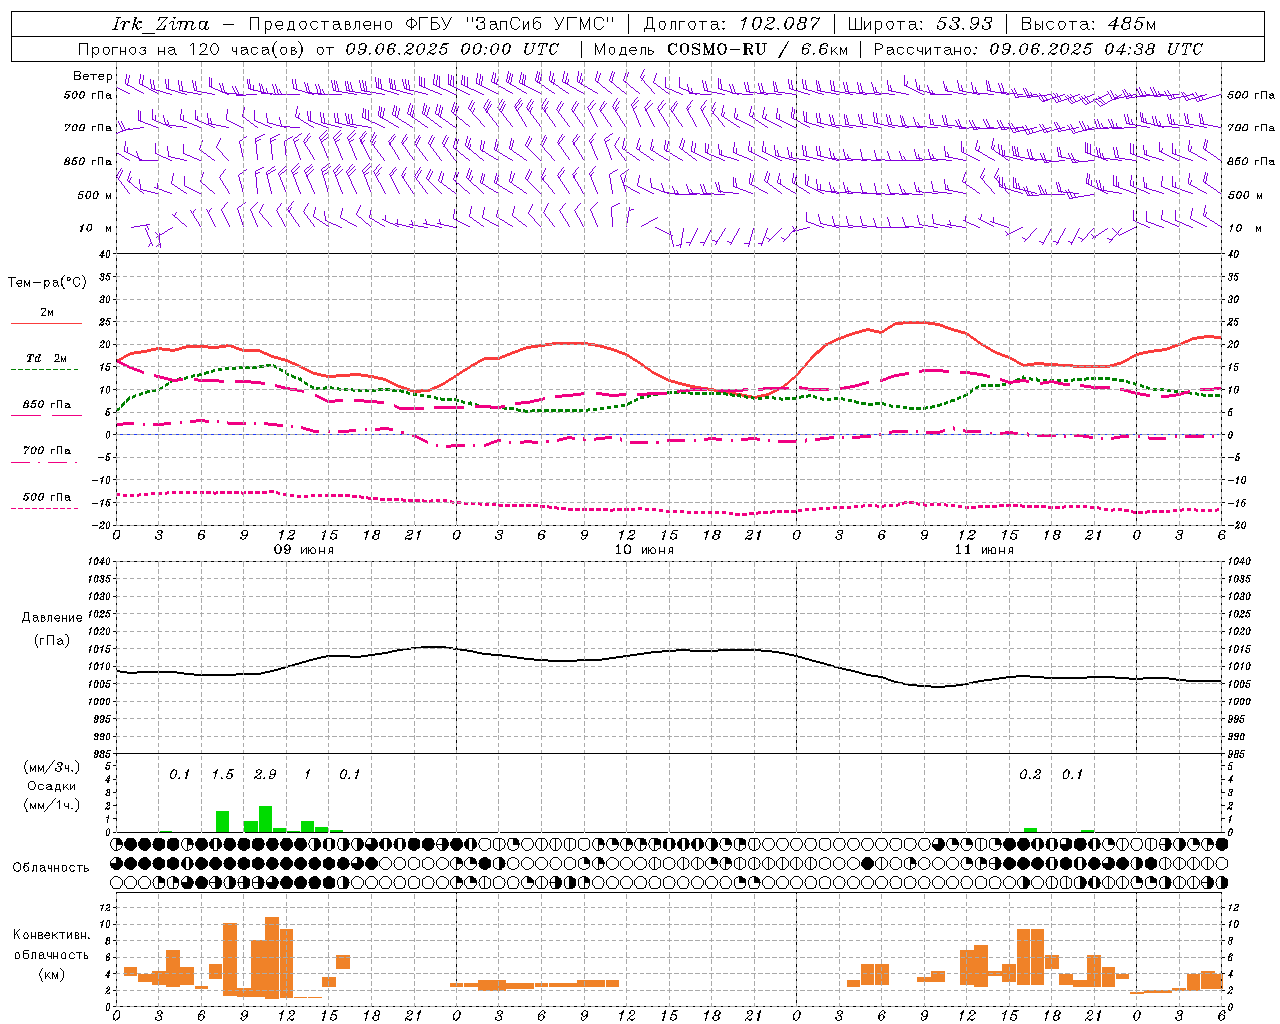The width and height of the screenshot is (1280, 1024).
Task: Click the (гПа) unit label under Давление
Action: coord(52,641)
